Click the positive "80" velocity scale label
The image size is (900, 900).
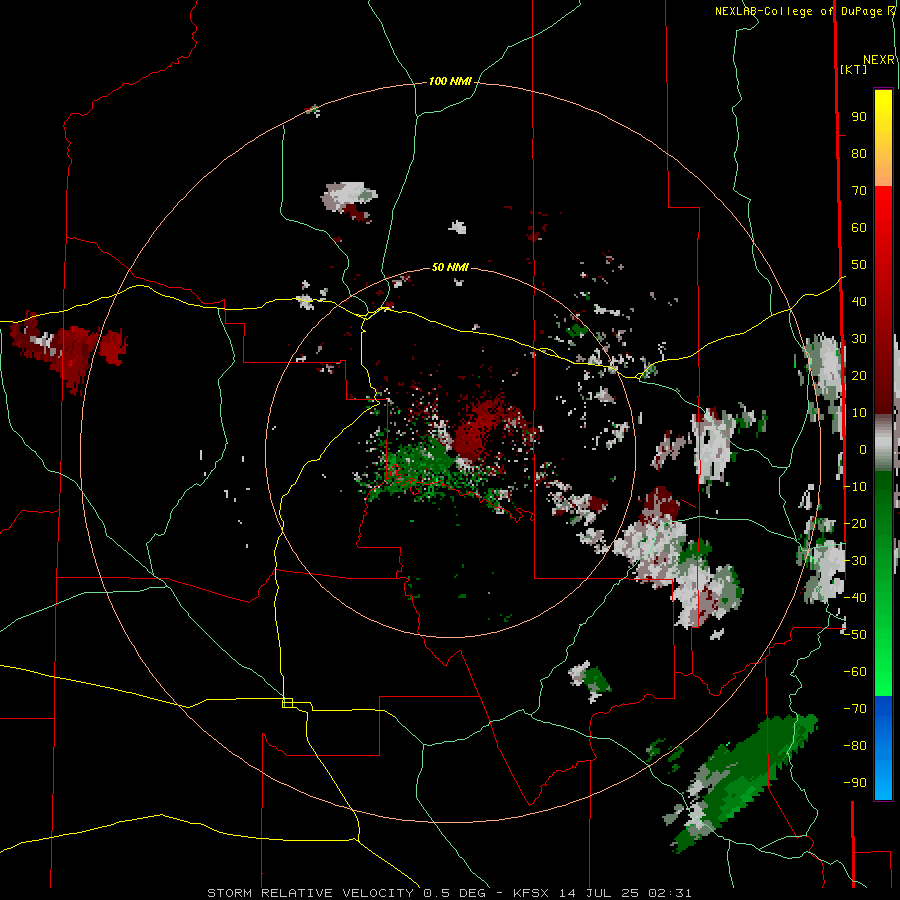[x=859, y=154]
